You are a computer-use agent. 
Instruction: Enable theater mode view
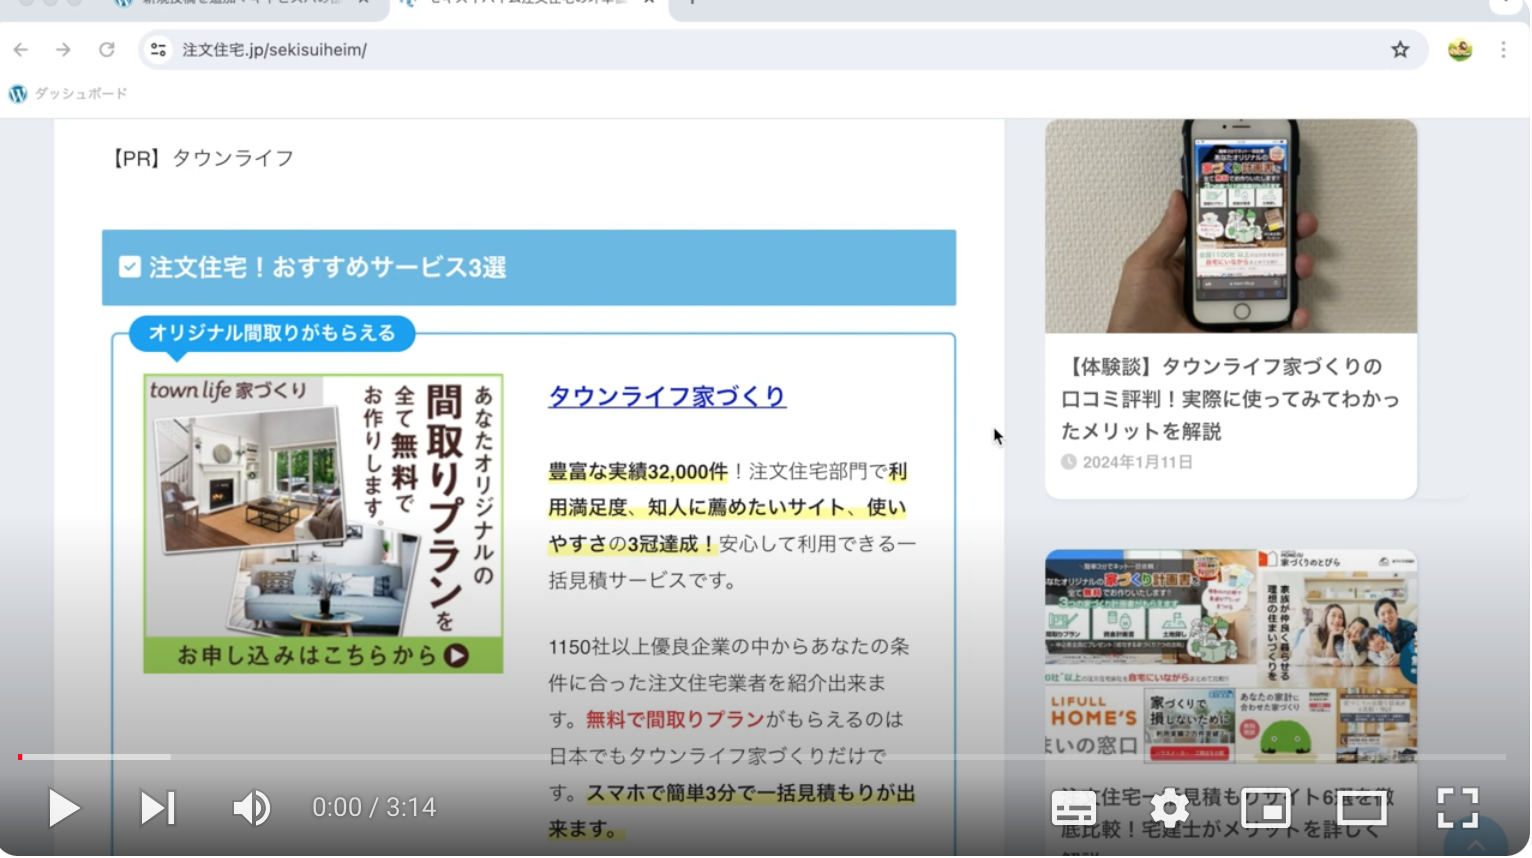pyautogui.click(x=1362, y=808)
